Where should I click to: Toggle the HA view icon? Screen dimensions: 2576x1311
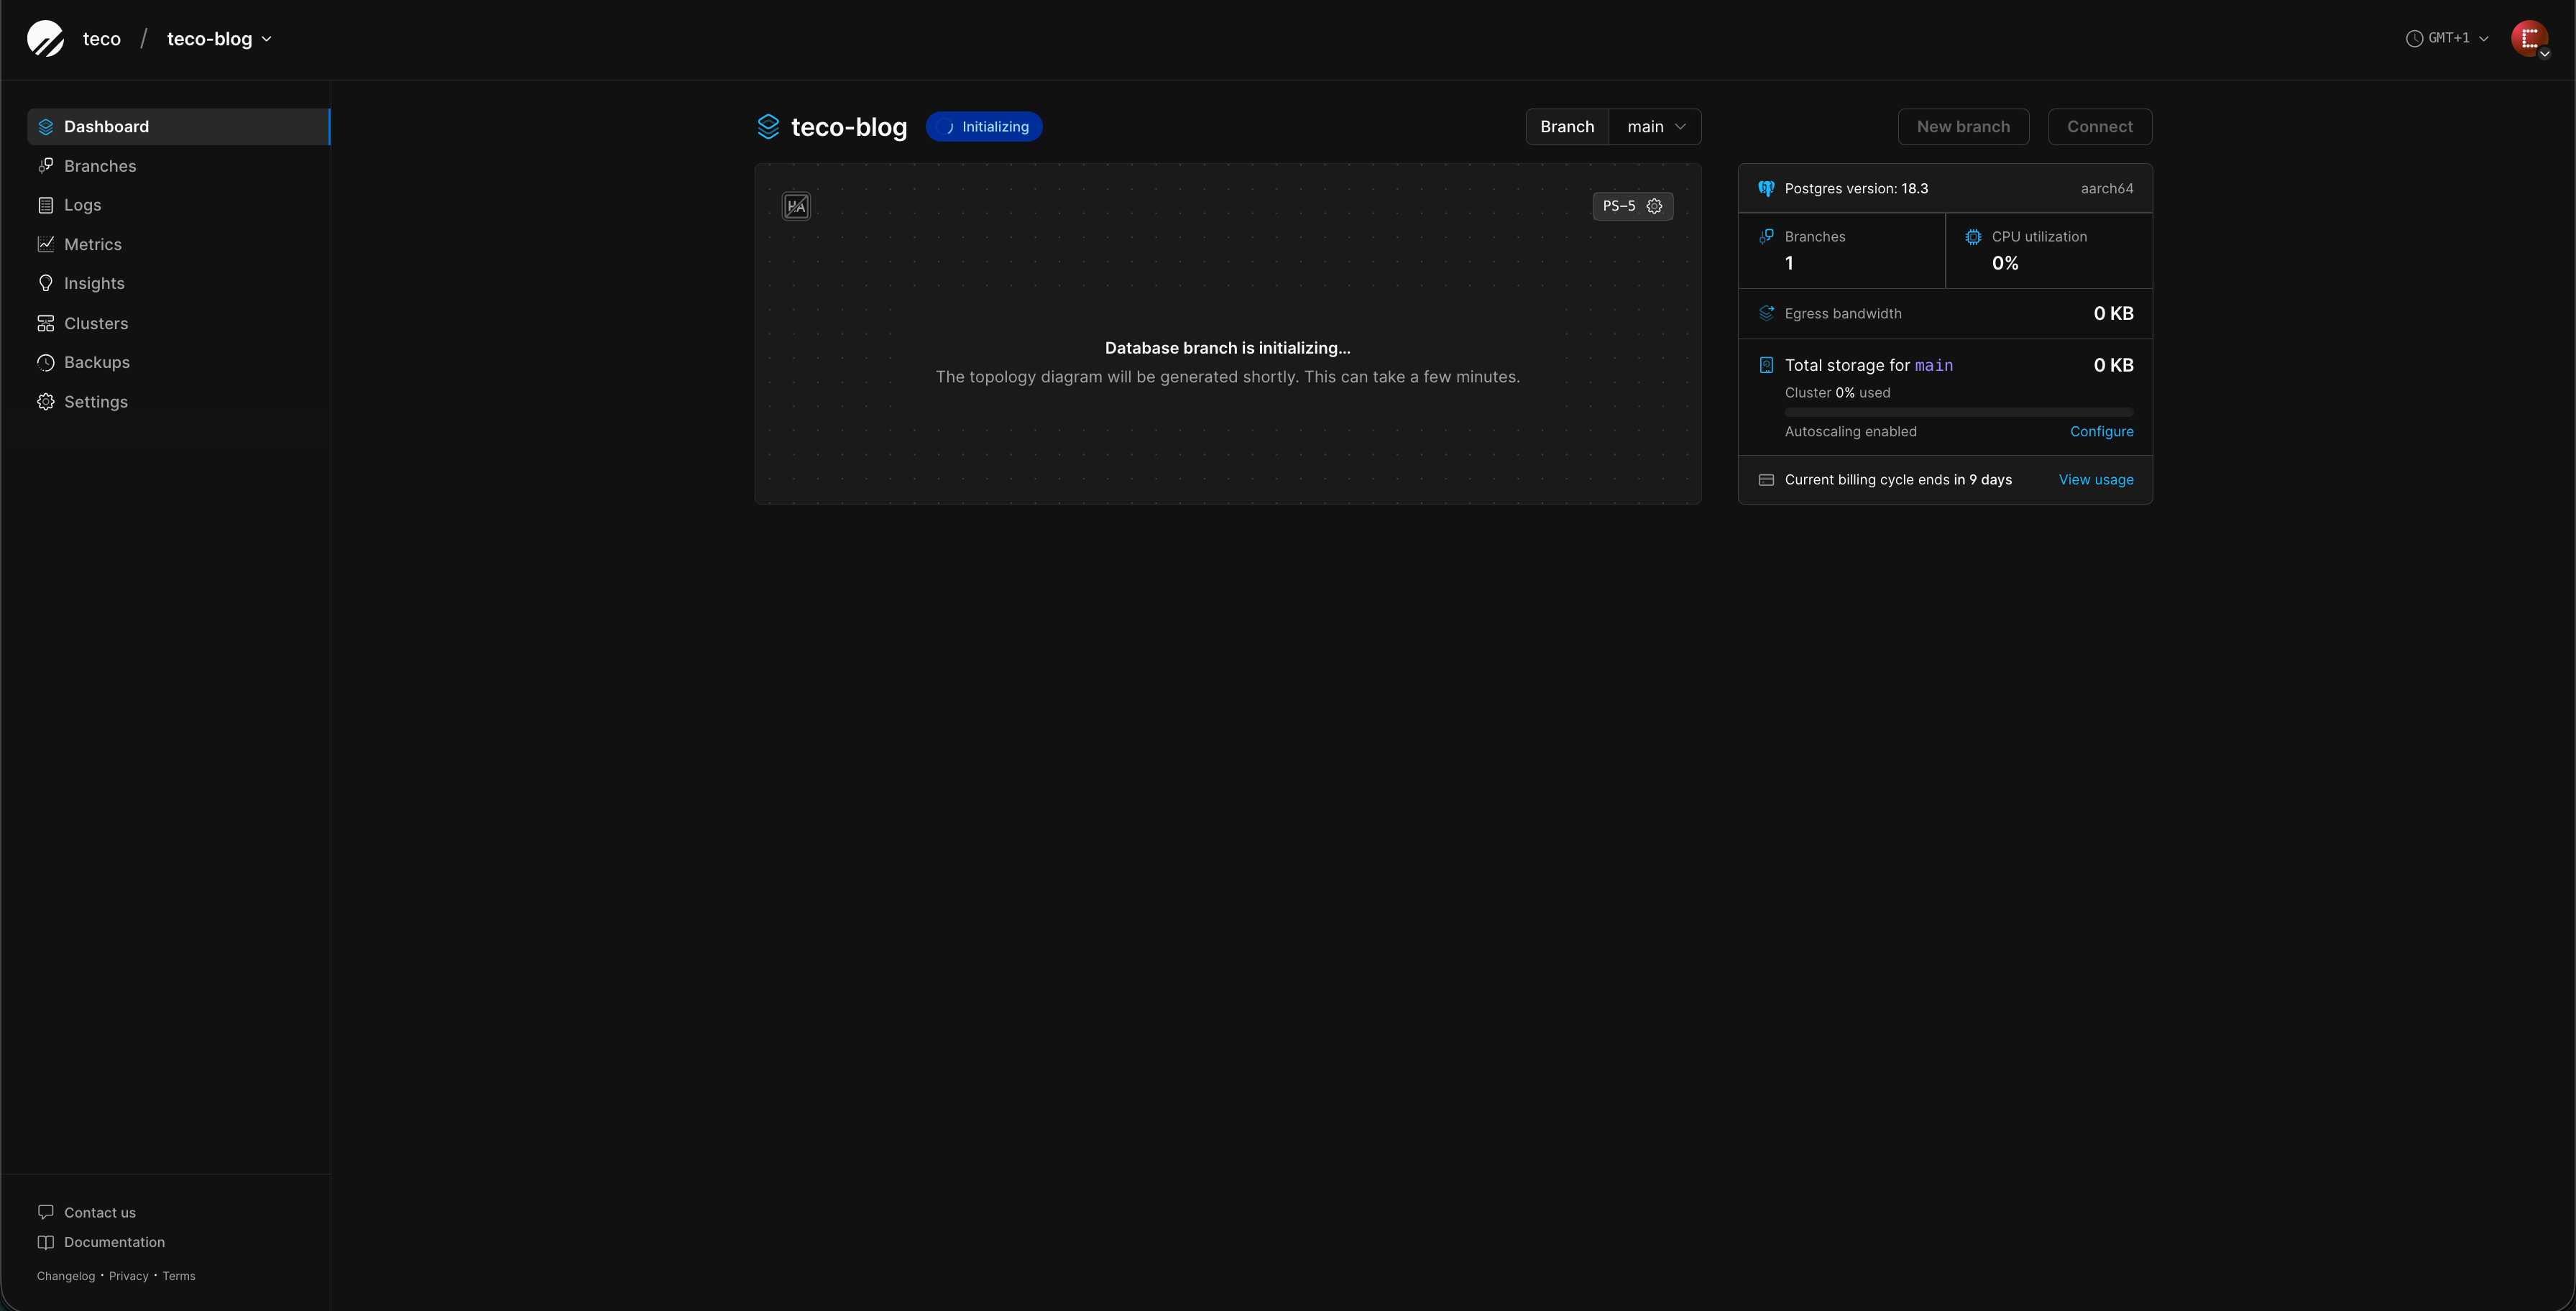point(796,206)
